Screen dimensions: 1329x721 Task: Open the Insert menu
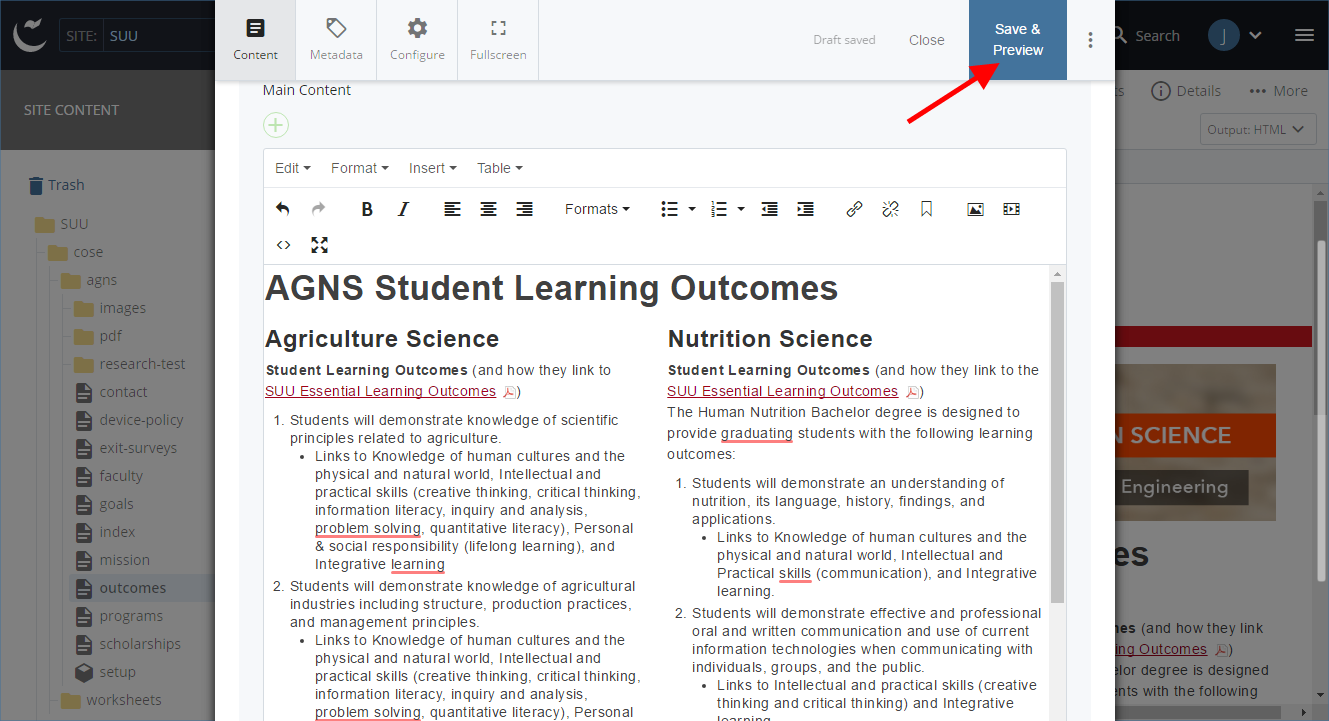click(x=432, y=168)
